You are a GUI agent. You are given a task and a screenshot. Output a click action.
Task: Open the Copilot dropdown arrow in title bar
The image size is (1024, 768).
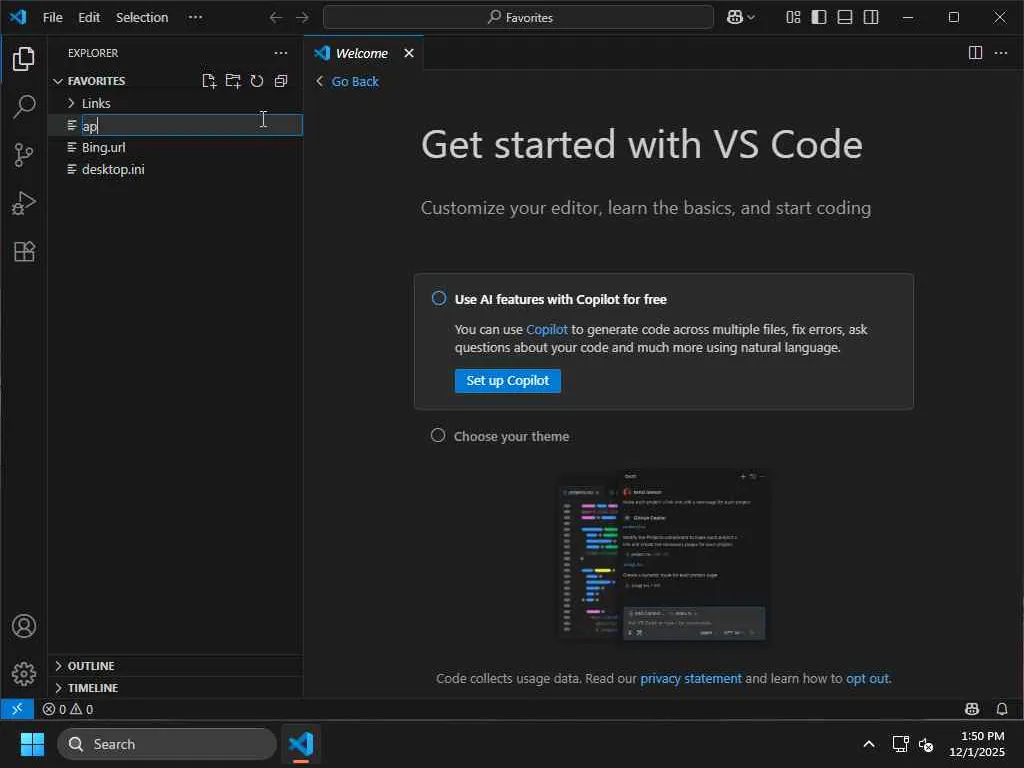[x=751, y=18]
